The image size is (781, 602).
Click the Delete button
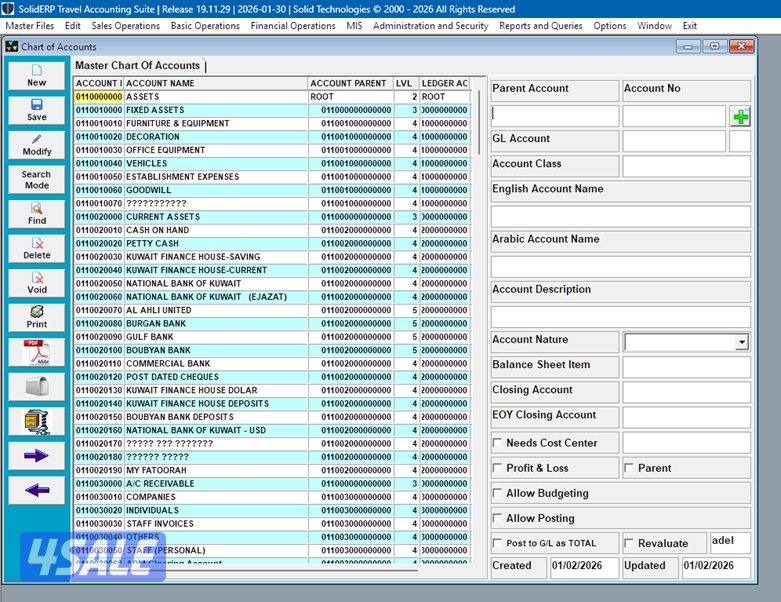pos(36,248)
